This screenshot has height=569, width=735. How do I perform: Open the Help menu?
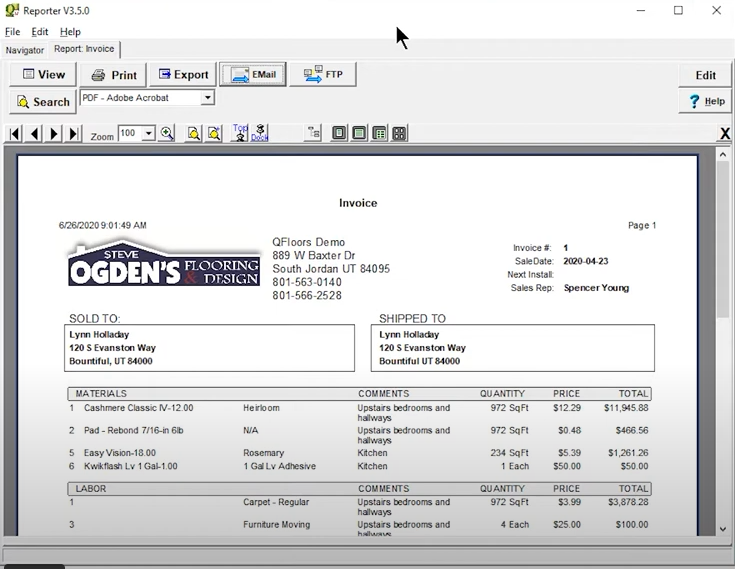click(x=70, y=32)
